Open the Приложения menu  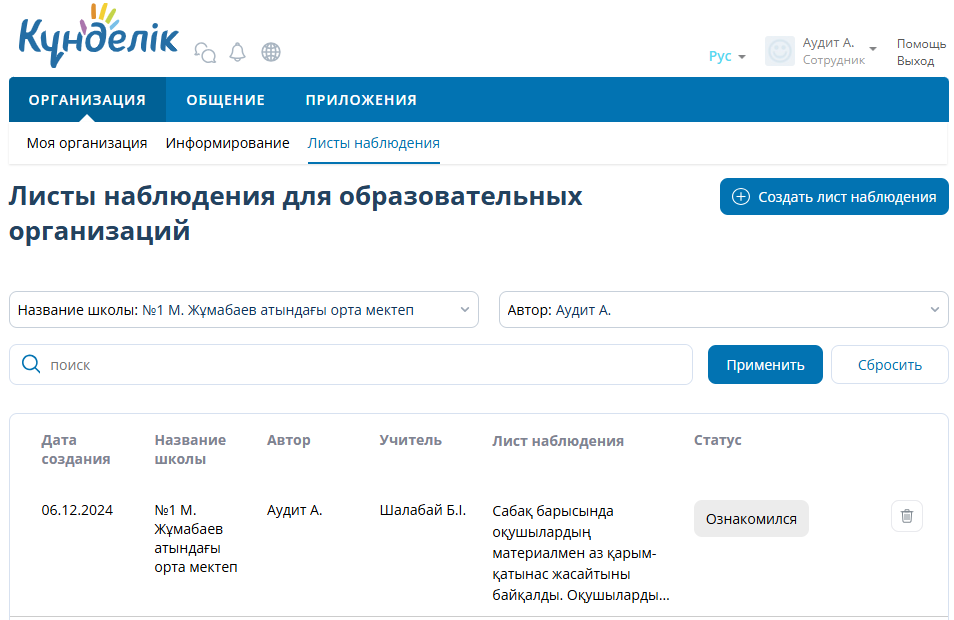361,100
